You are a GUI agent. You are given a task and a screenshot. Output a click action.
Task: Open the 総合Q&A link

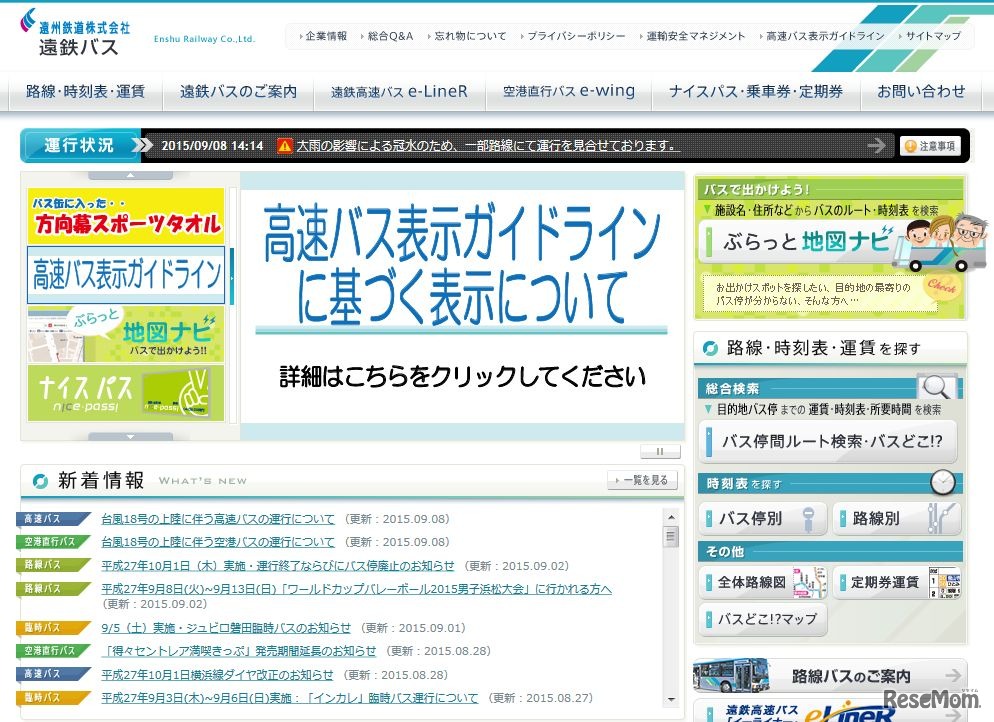390,36
